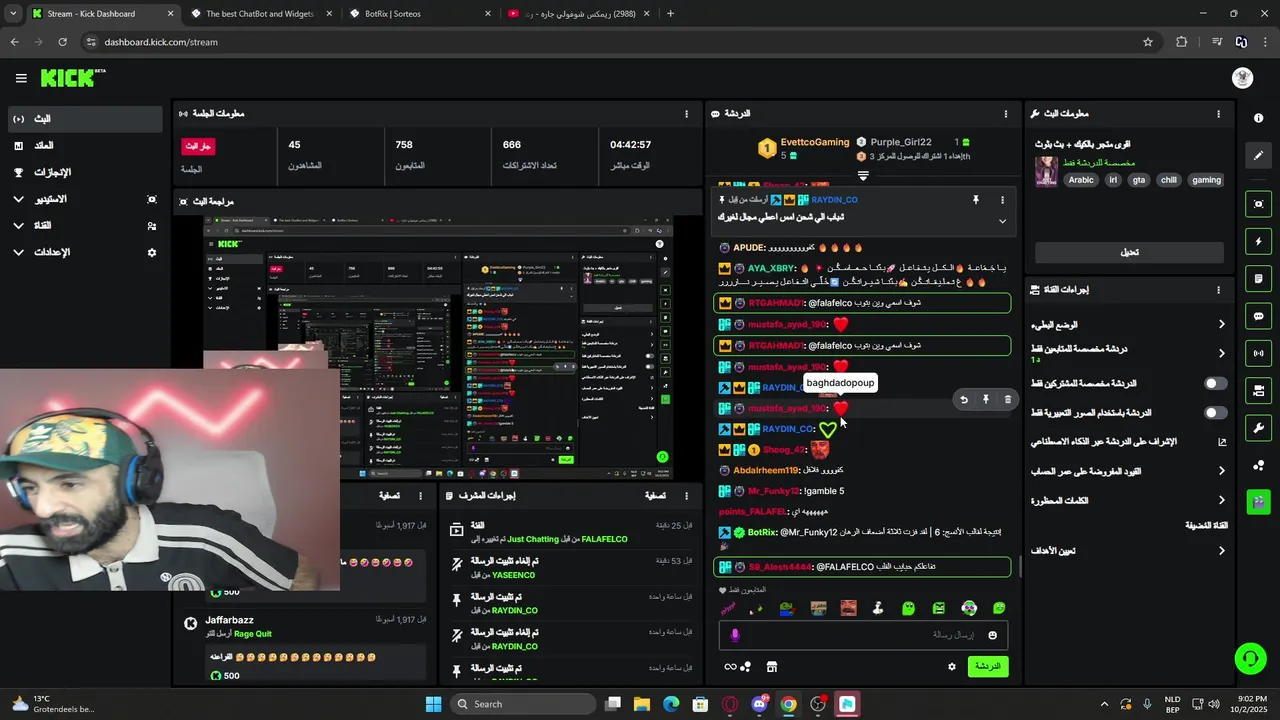Open the shop icon below the chat box
Image resolution: width=1280 pixels, height=720 pixels.
click(x=771, y=667)
